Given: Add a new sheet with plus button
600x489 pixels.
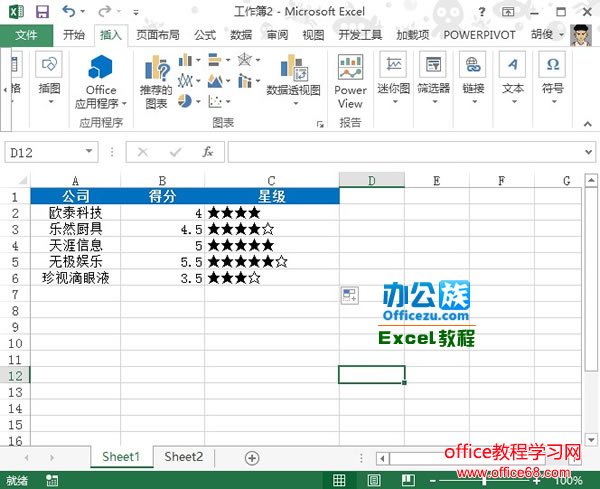Looking at the screenshot, I should [x=252, y=458].
